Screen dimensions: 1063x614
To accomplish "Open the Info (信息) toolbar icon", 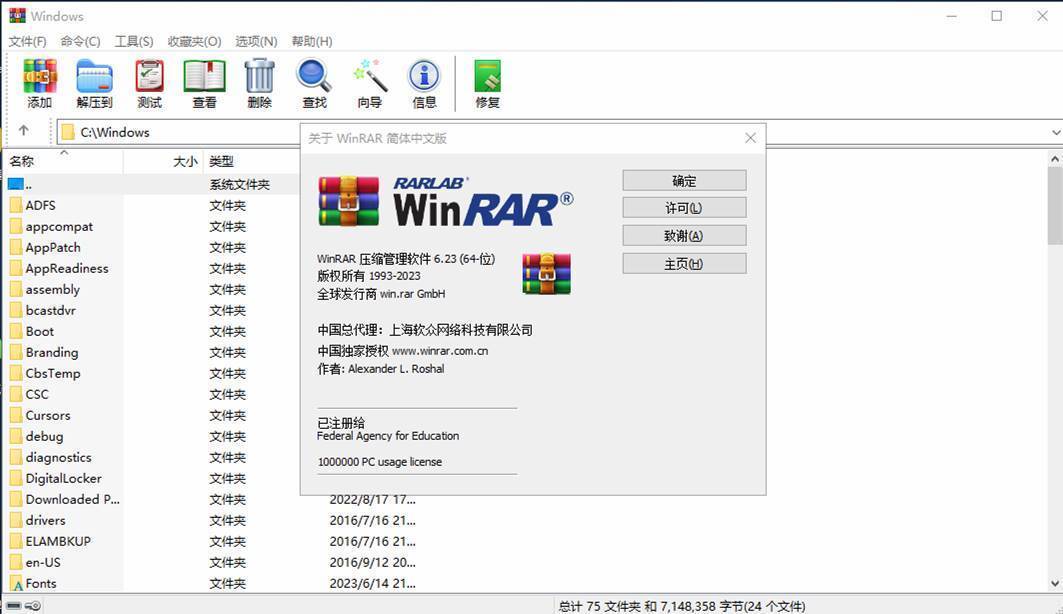I will (x=424, y=83).
